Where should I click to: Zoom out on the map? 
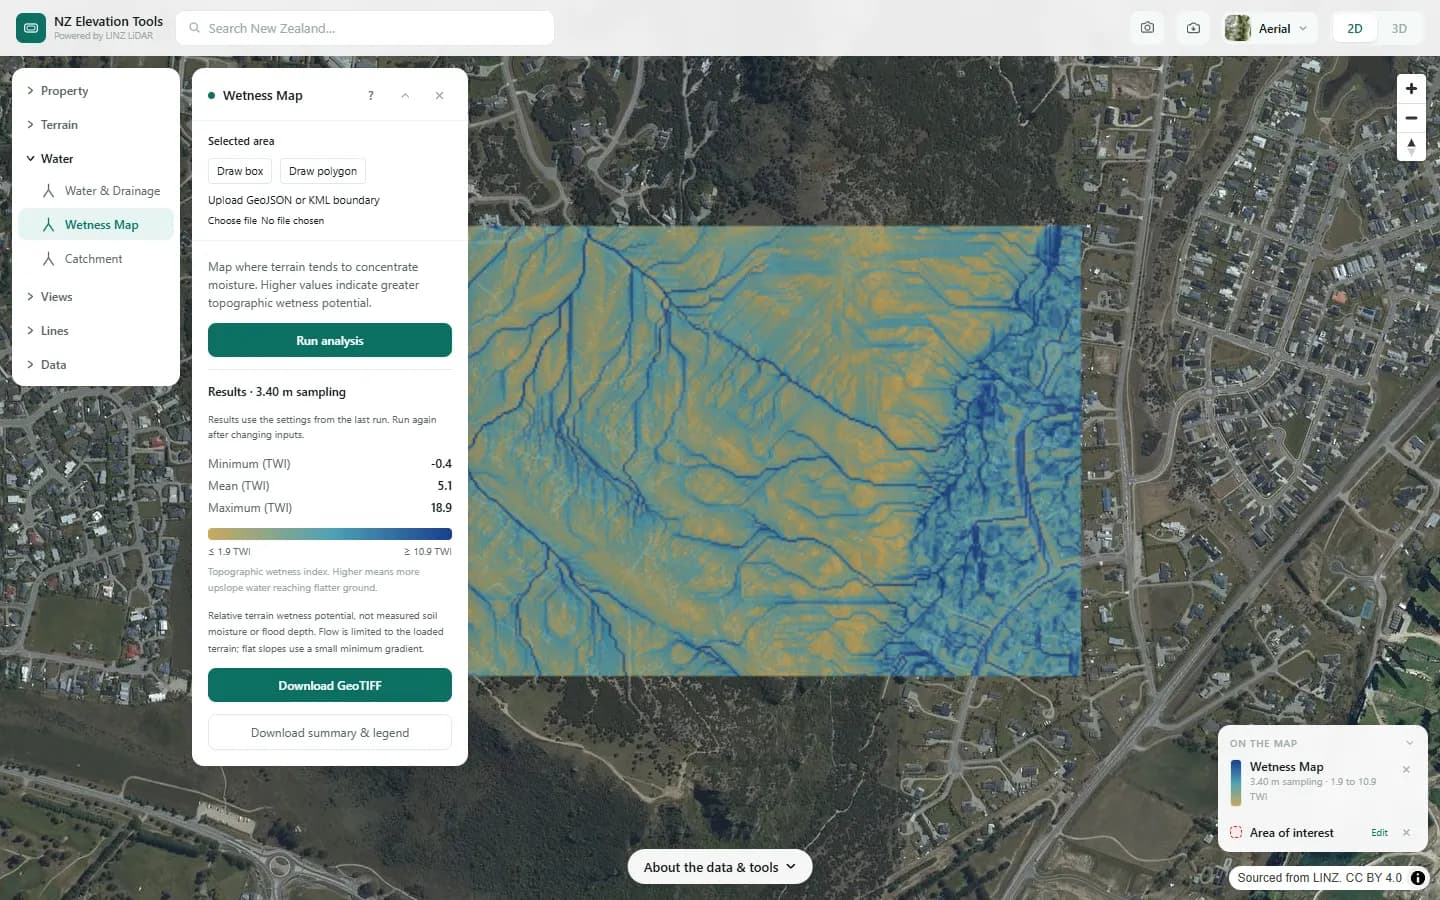coord(1411,118)
